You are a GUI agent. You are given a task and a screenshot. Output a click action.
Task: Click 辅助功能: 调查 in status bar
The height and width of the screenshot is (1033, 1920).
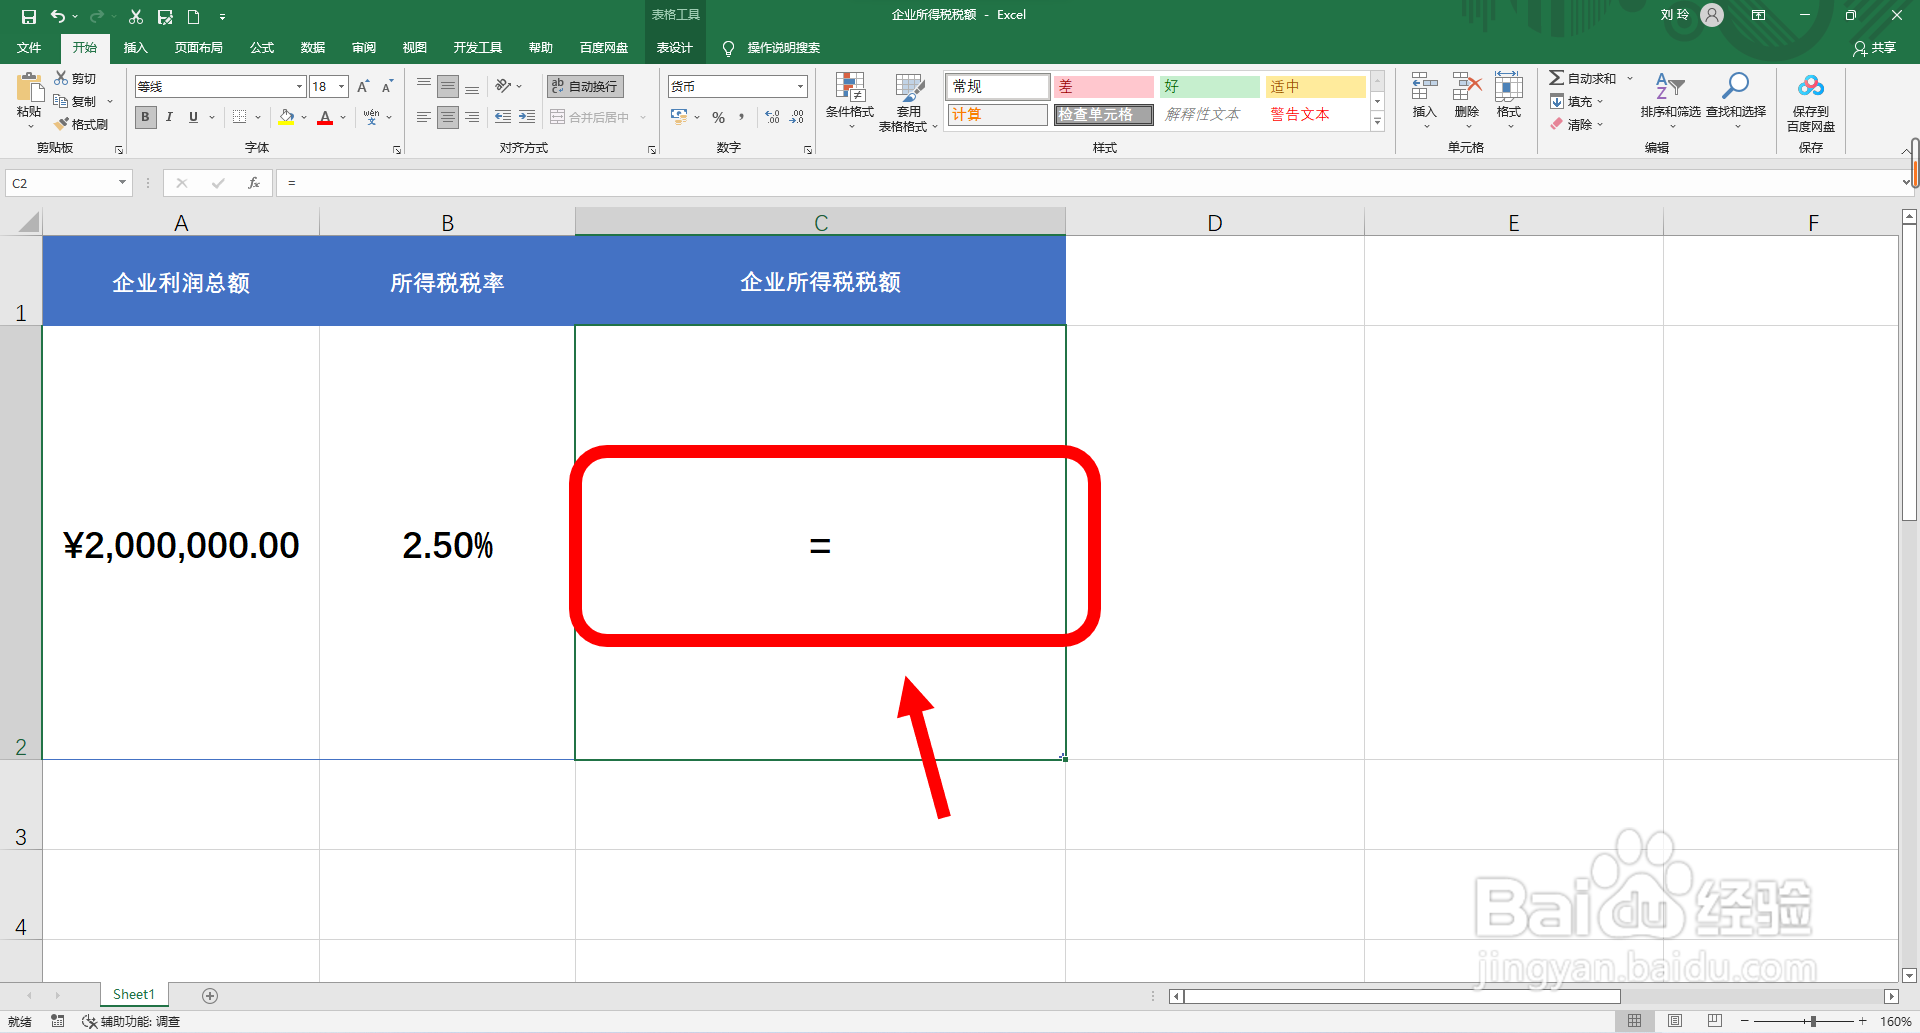(x=131, y=1021)
